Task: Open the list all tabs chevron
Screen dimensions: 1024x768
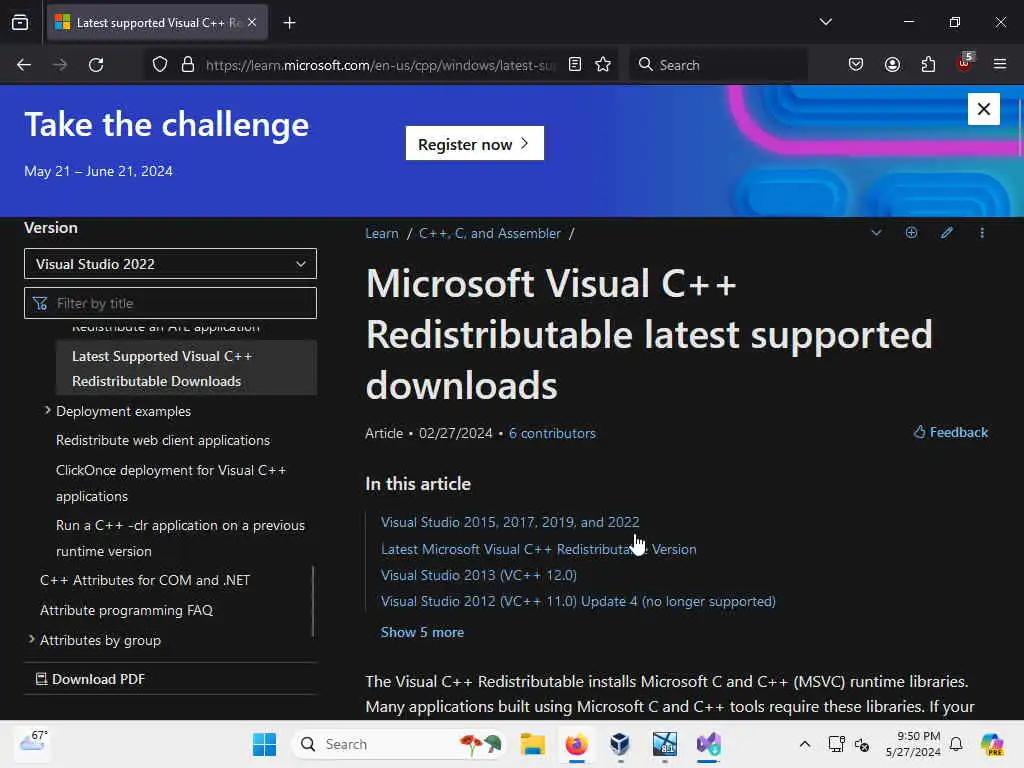Action: (825, 22)
